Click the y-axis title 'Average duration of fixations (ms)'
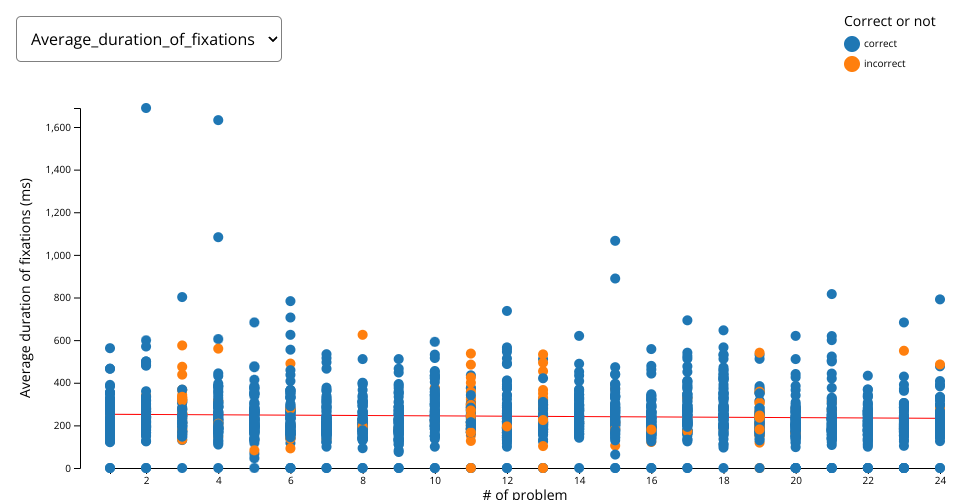Image resolution: width=960 pixels, height=500 pixels. 26,288
